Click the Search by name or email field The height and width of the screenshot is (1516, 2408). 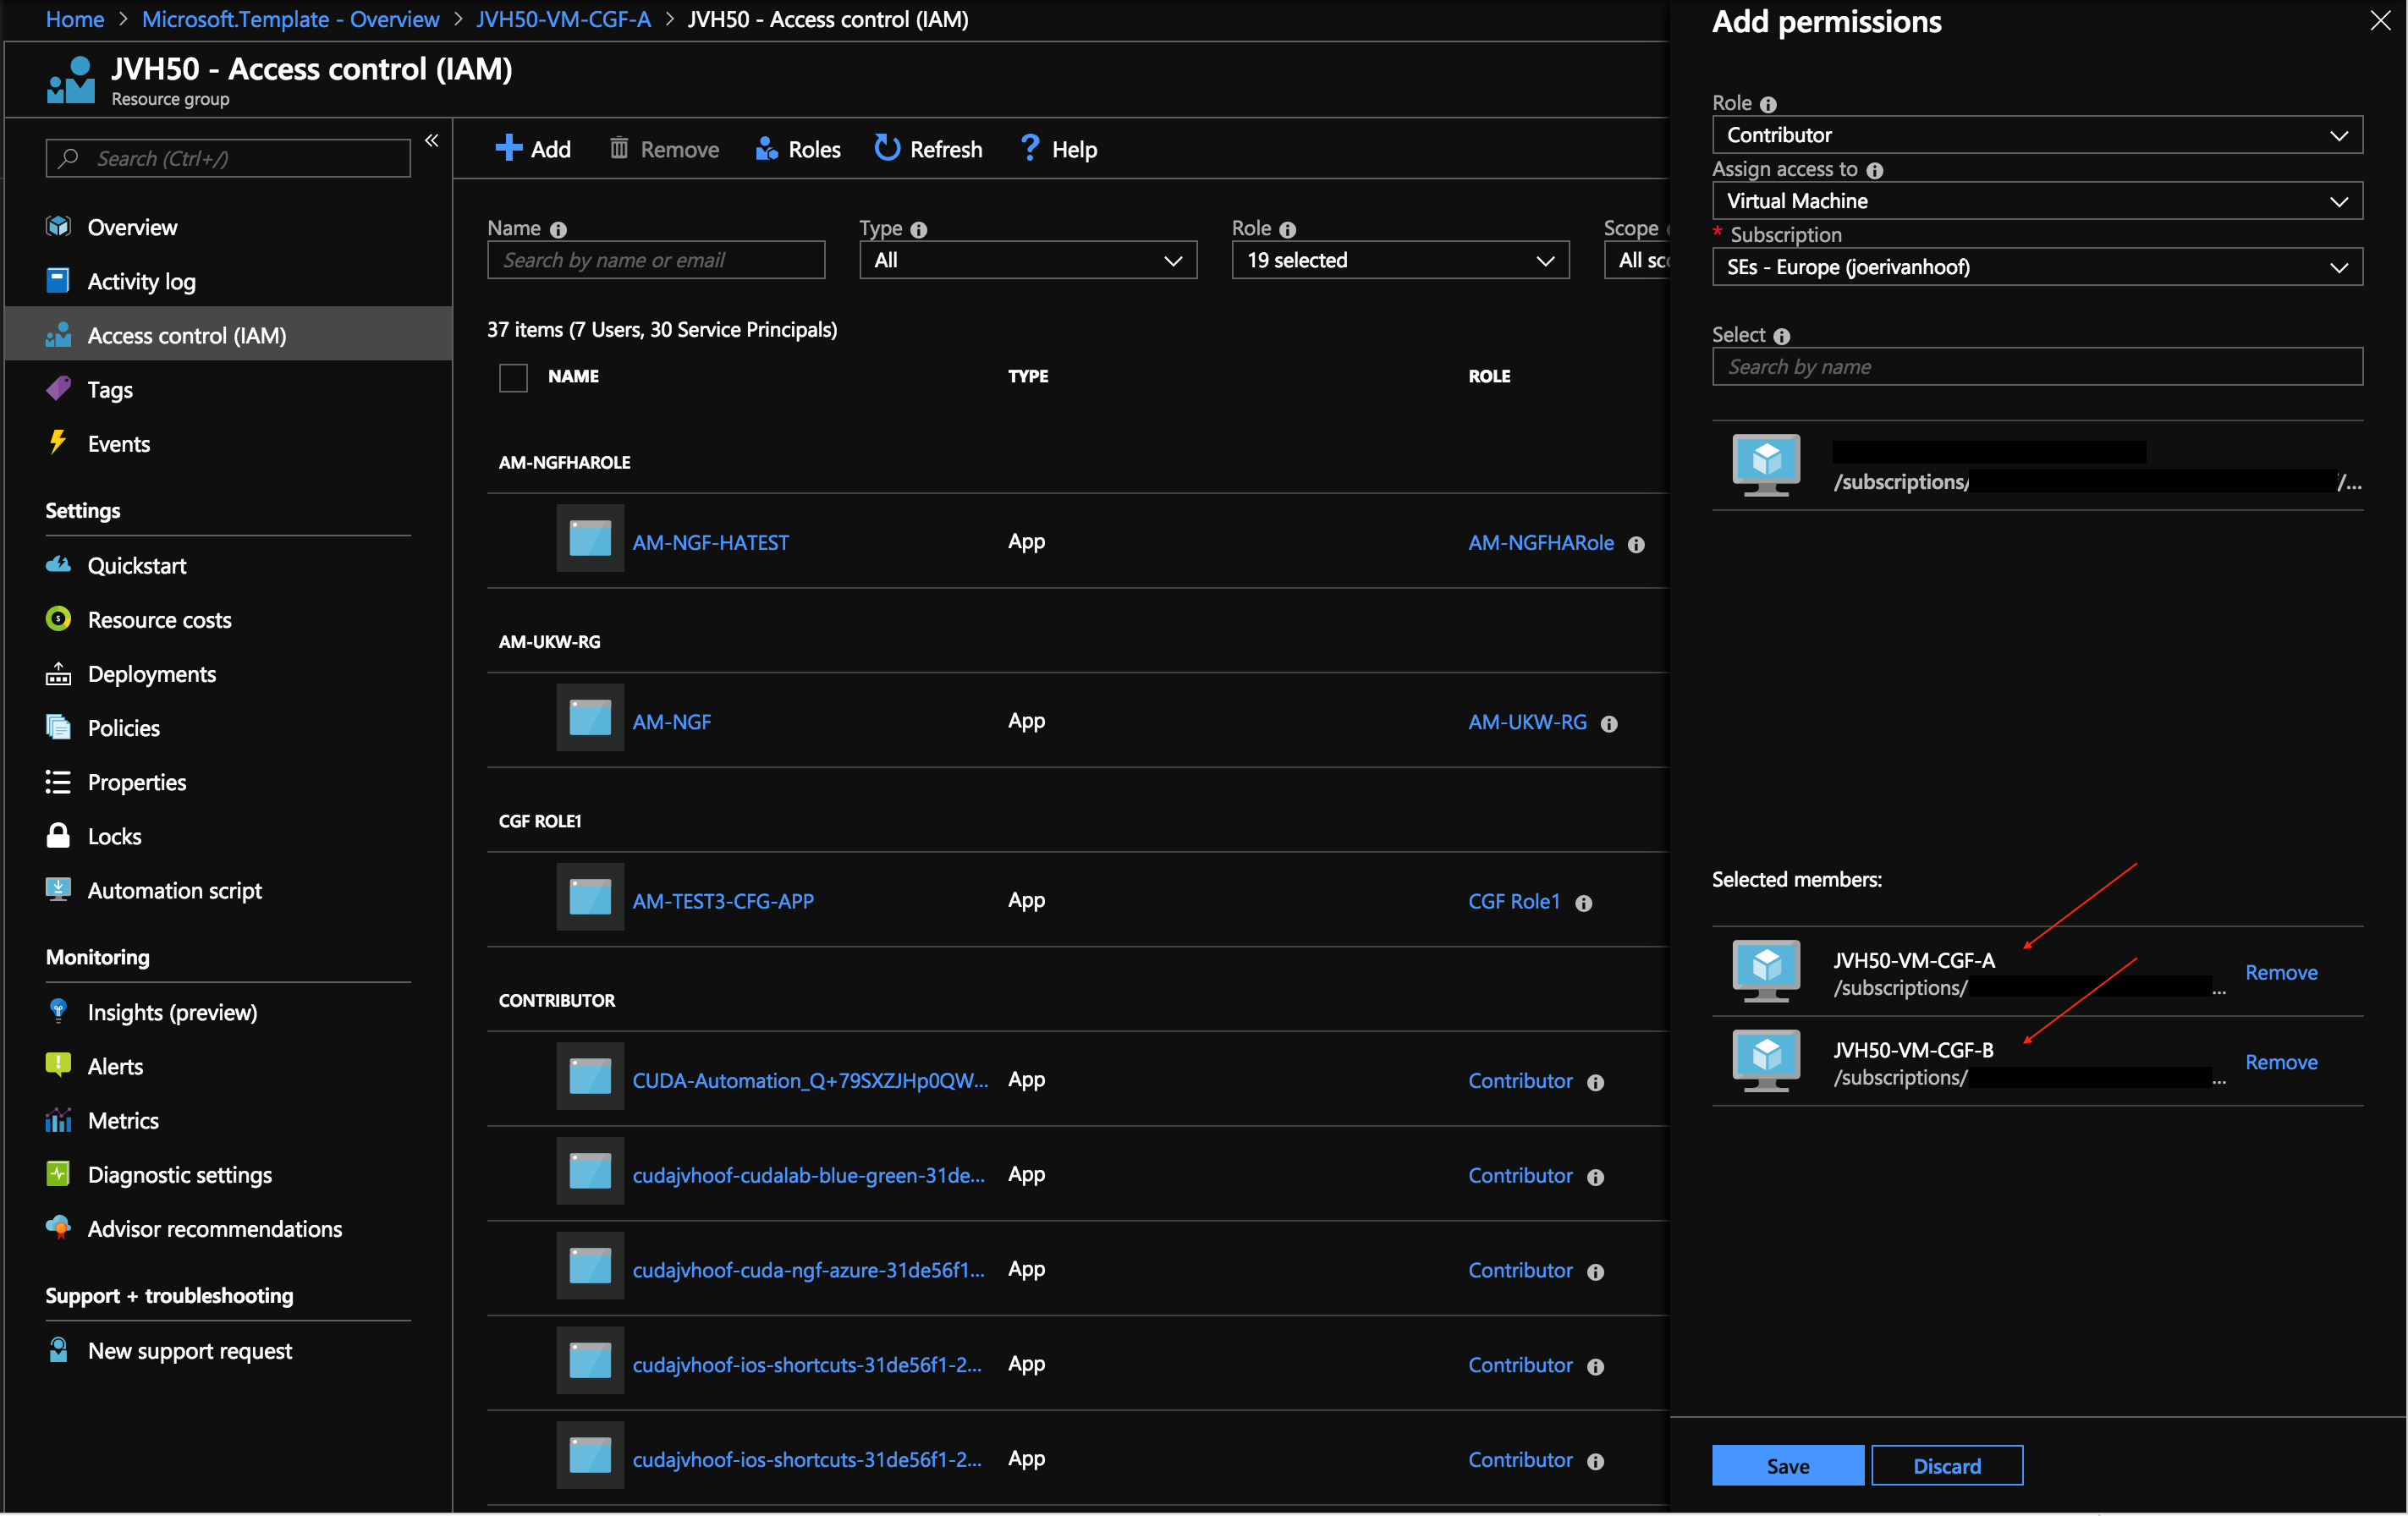point(656,260)
